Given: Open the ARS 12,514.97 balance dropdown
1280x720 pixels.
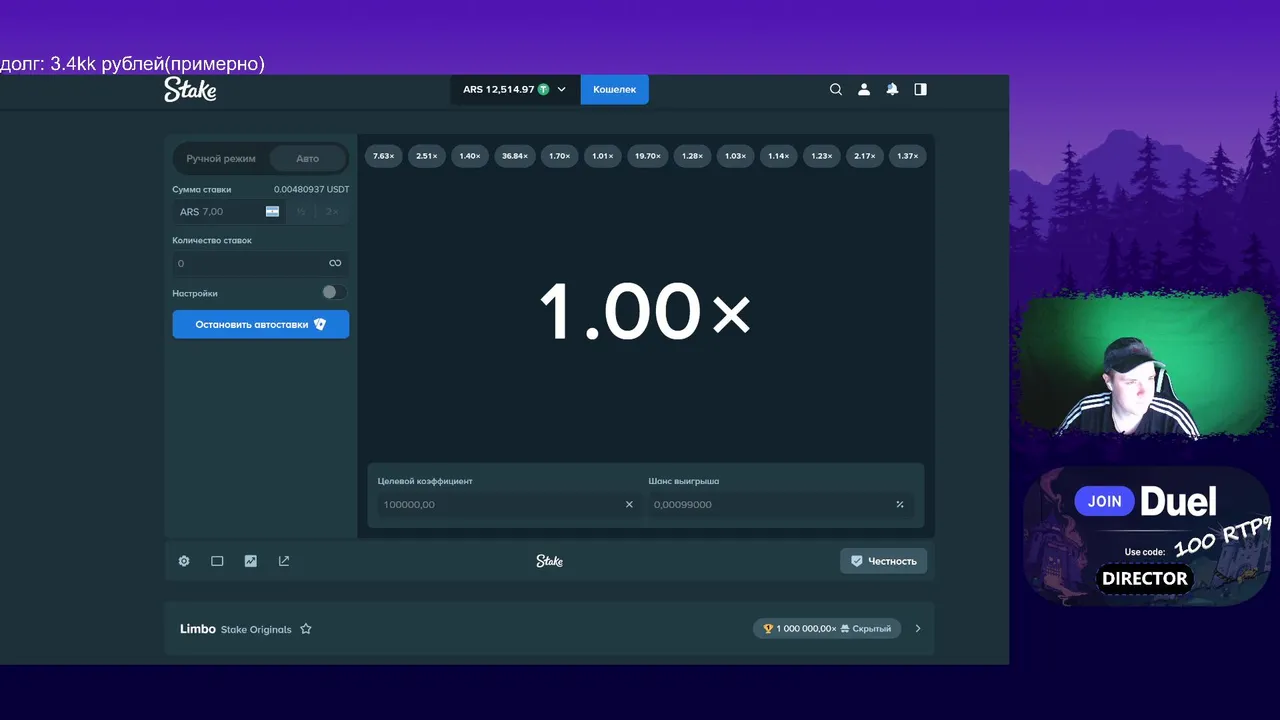Looking at the screenshot, I should 514,89.
